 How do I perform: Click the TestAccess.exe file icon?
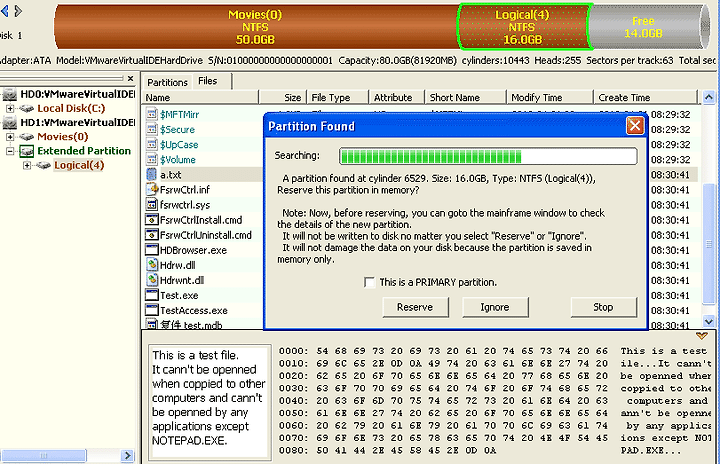[x=152, y=310]
